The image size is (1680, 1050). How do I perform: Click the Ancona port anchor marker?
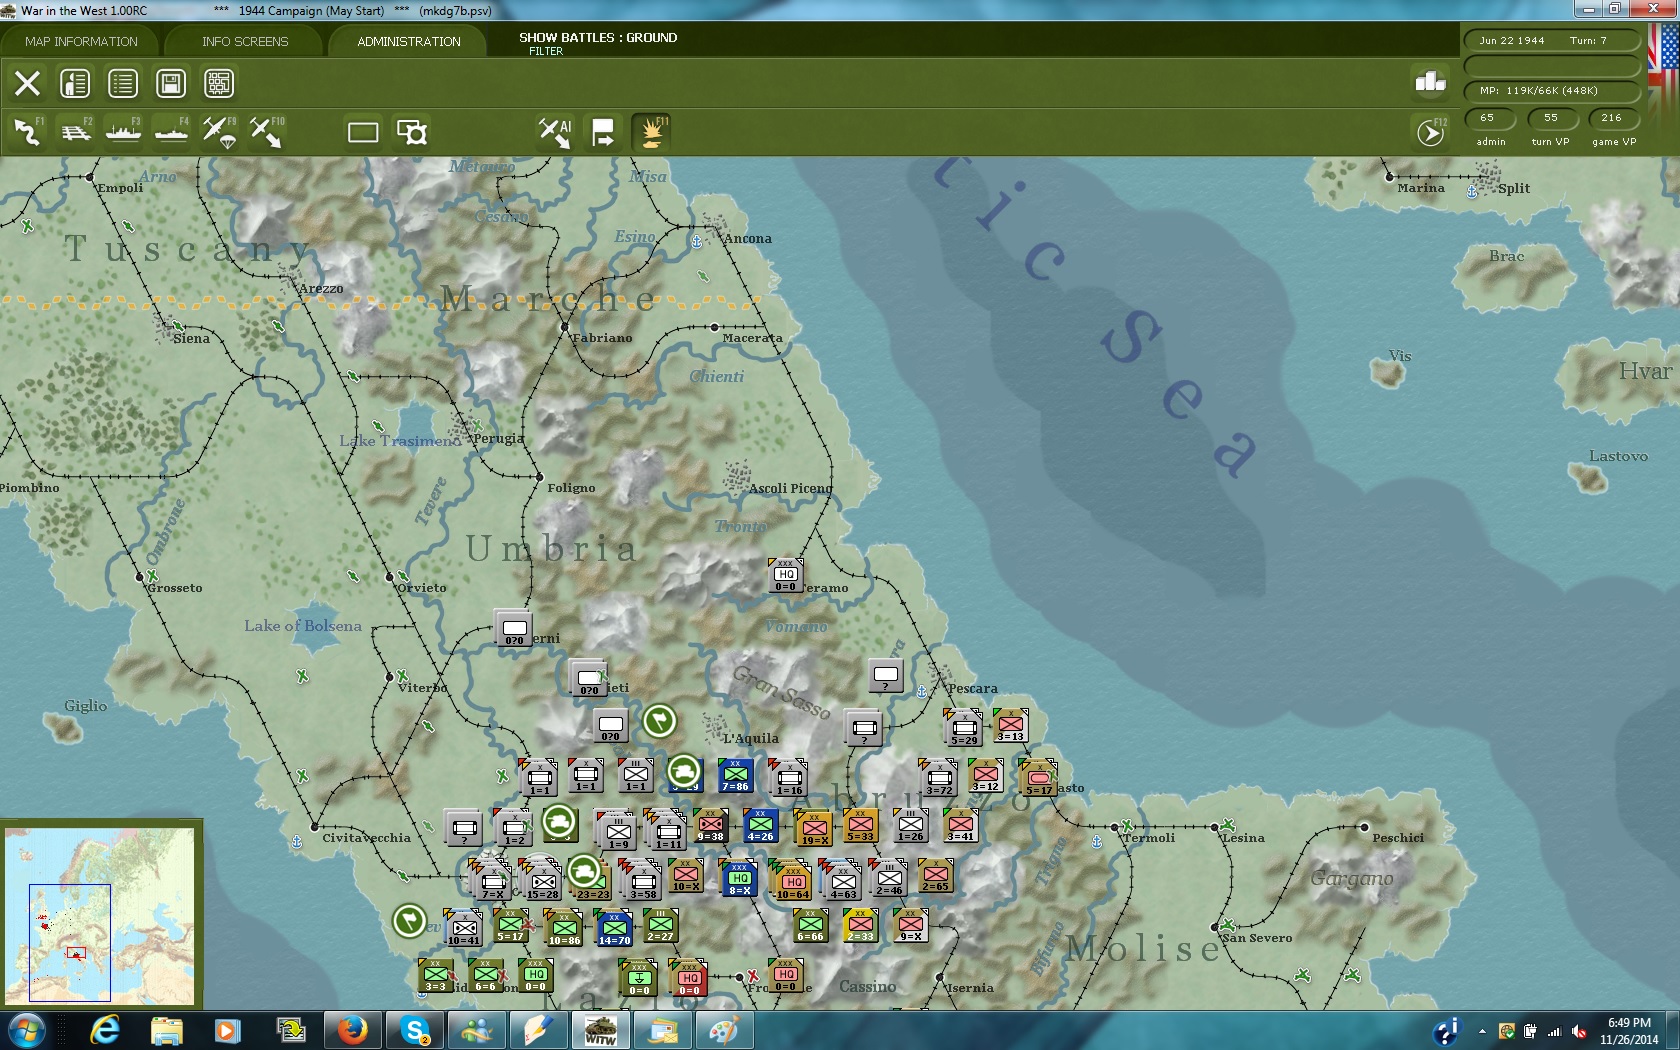tap(696, 241)
